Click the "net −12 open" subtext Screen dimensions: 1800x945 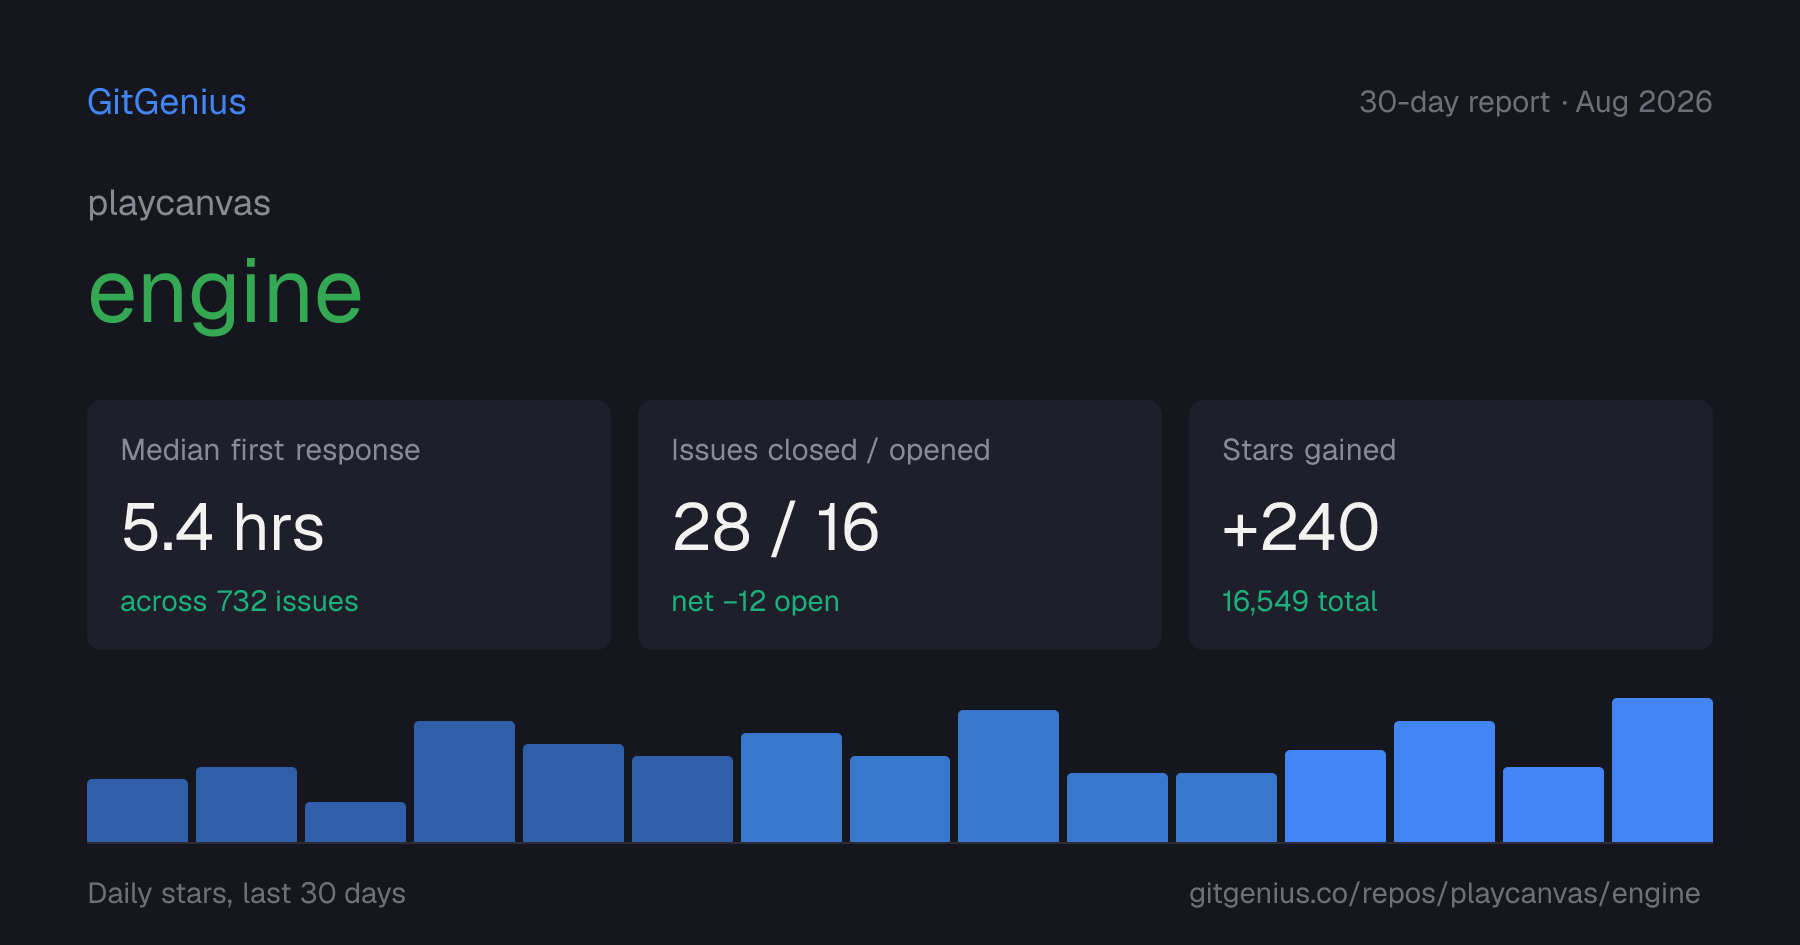755,601
